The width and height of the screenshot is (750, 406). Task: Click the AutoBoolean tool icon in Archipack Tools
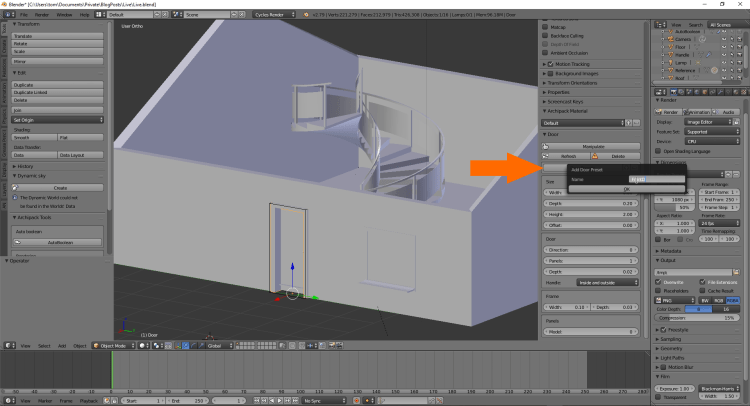17,242
